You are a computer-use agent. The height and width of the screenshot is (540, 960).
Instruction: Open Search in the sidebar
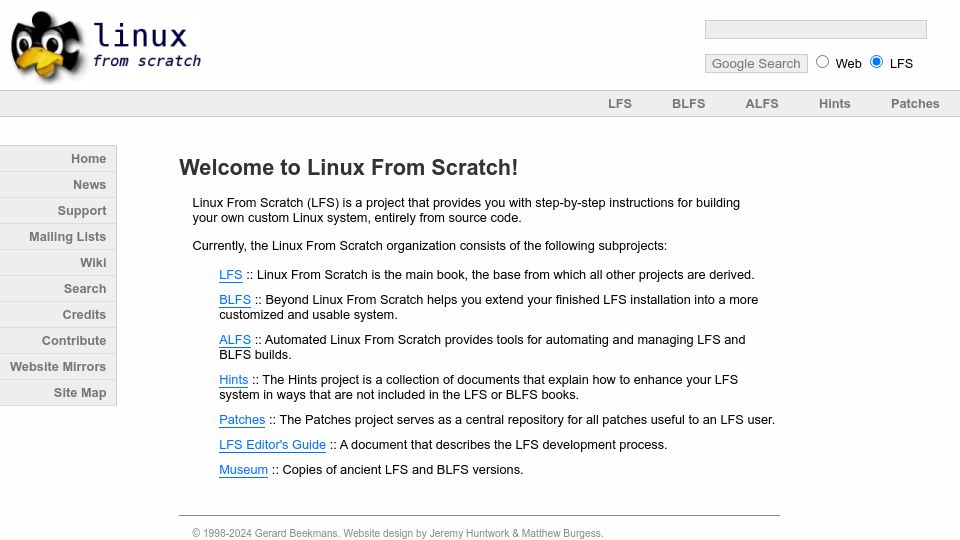tap(58, 289)
